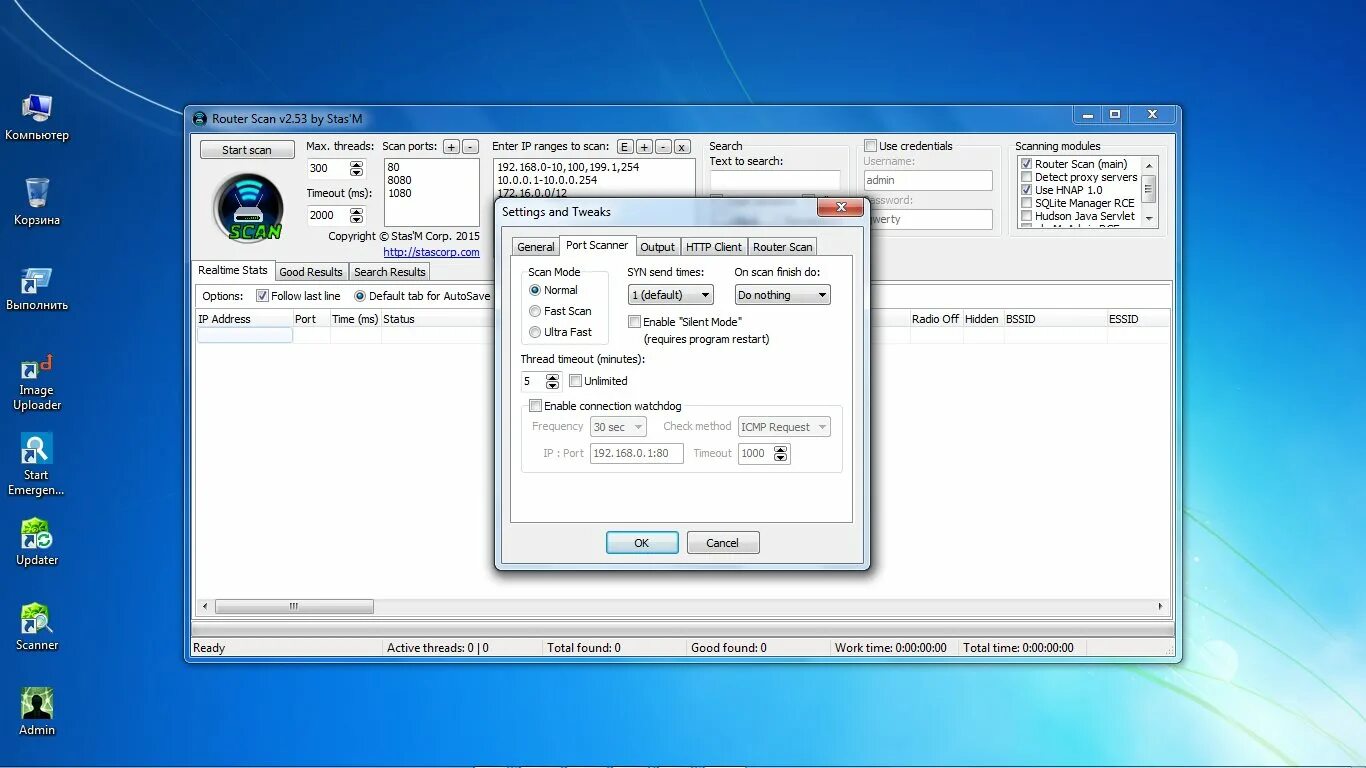This screenshot has width=1366, height=768.
Task: Check the SQLite Manager RCE module
Action: coord(1026,203)
